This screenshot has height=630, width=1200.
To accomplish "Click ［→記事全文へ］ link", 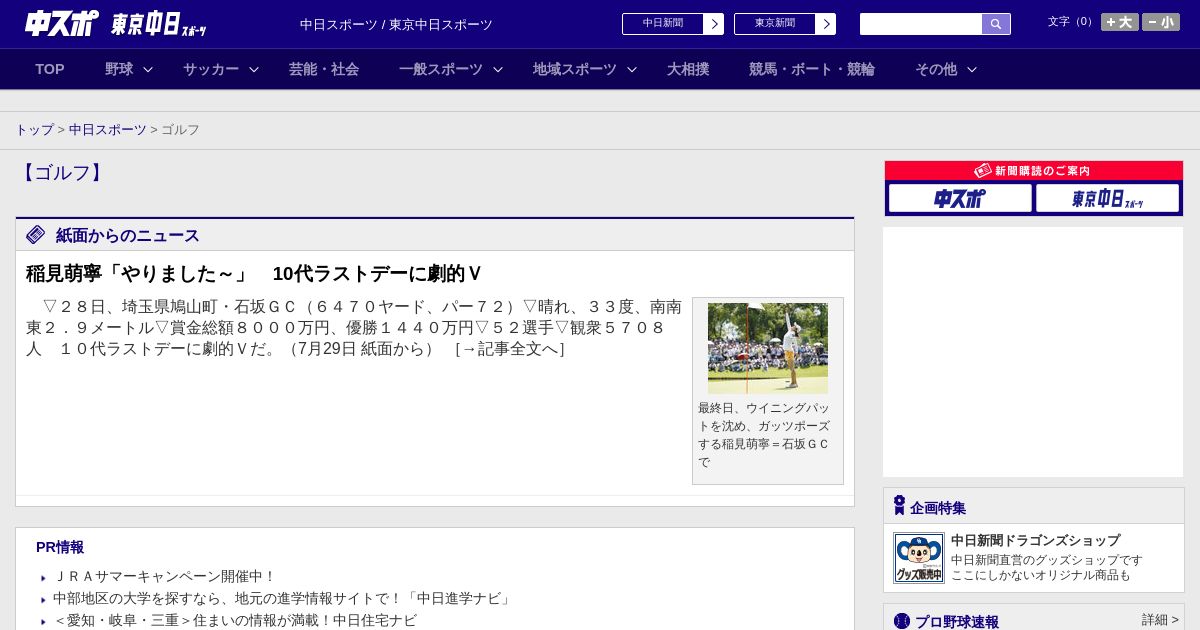I will click(x=510, y=349).
